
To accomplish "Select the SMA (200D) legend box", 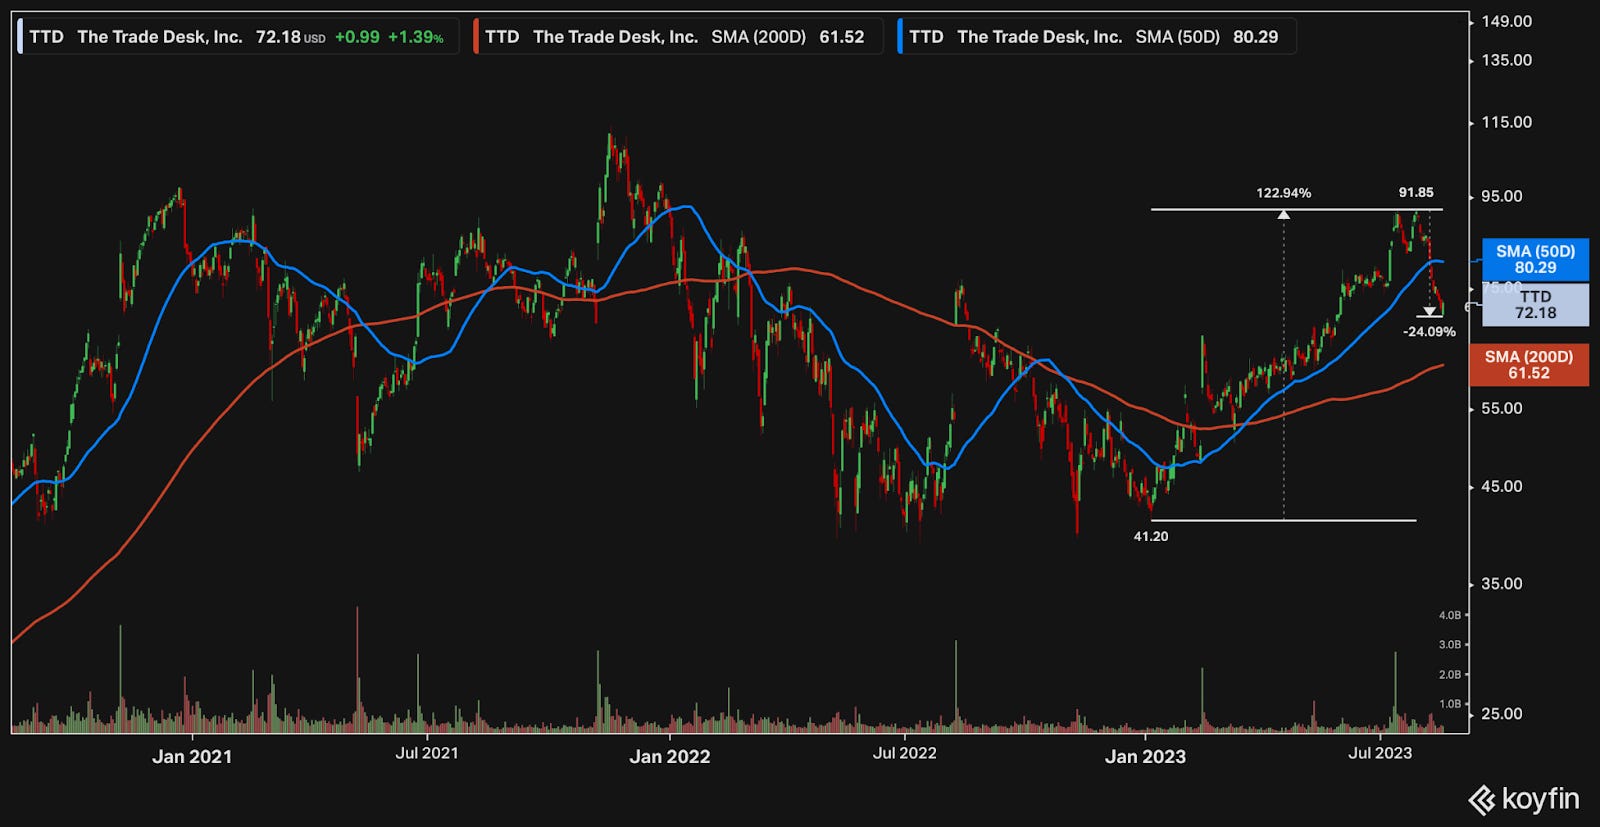I will pyautogui.click(x=677, y=37).
